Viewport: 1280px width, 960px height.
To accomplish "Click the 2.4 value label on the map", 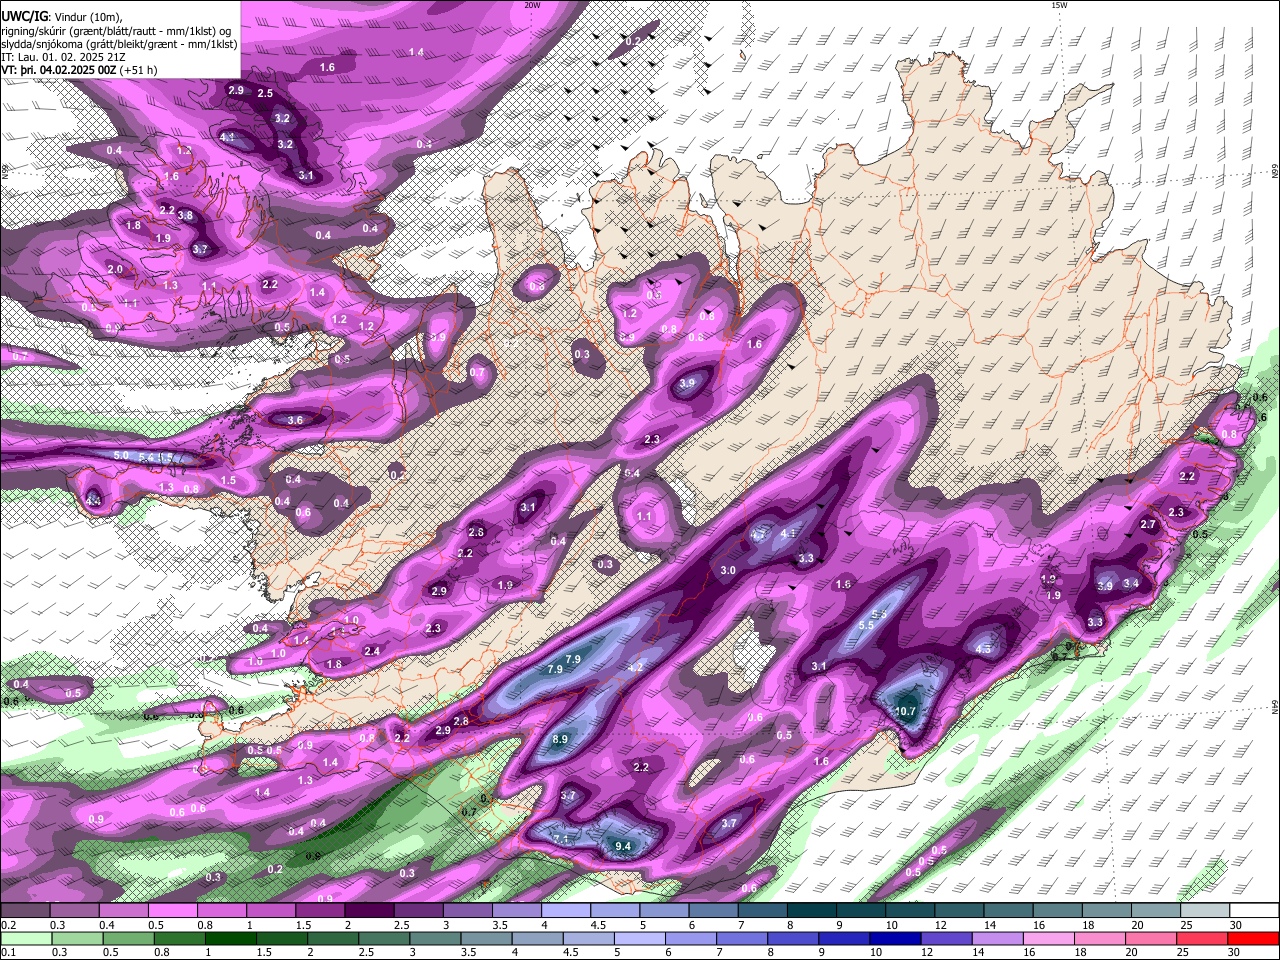I will [372, 651].
